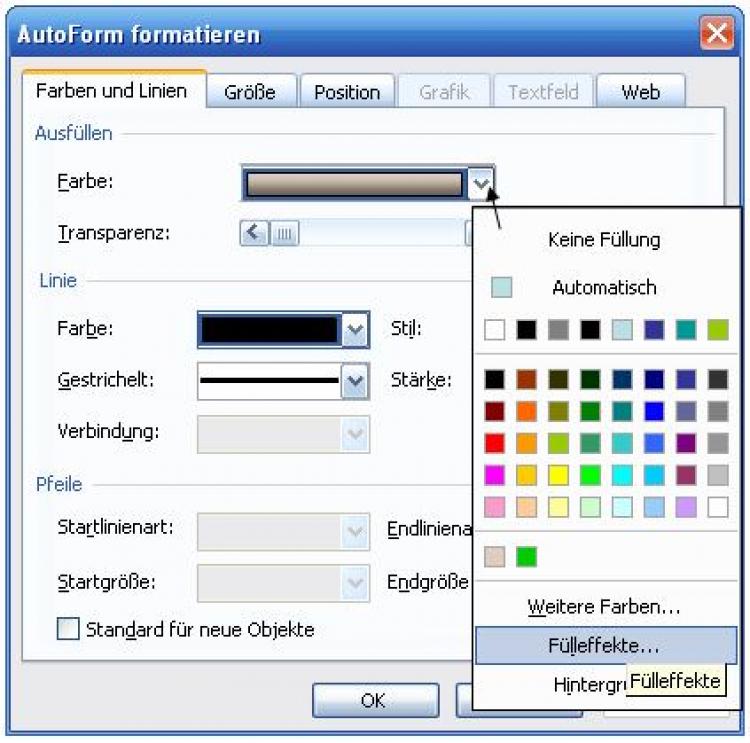Enable Standard für neue Objekte checkbox
The height and width of the screenshot is (743, 750).
(68, 629)
